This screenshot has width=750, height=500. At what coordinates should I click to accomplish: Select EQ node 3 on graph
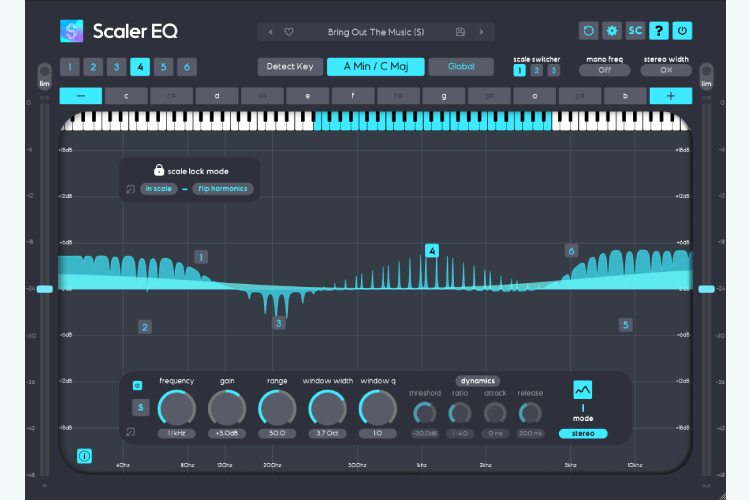[x=279, y=323]
